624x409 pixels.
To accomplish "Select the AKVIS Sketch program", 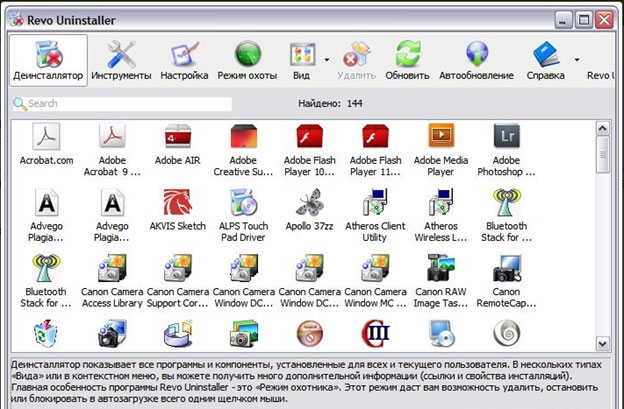I will 177,210.
